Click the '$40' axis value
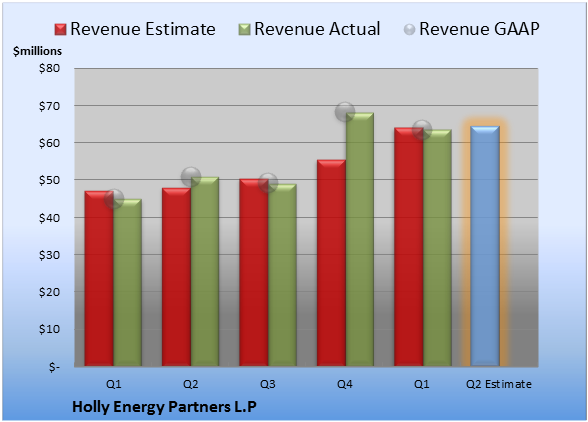Screen dimensions: 588x422 tap(49, 218)
